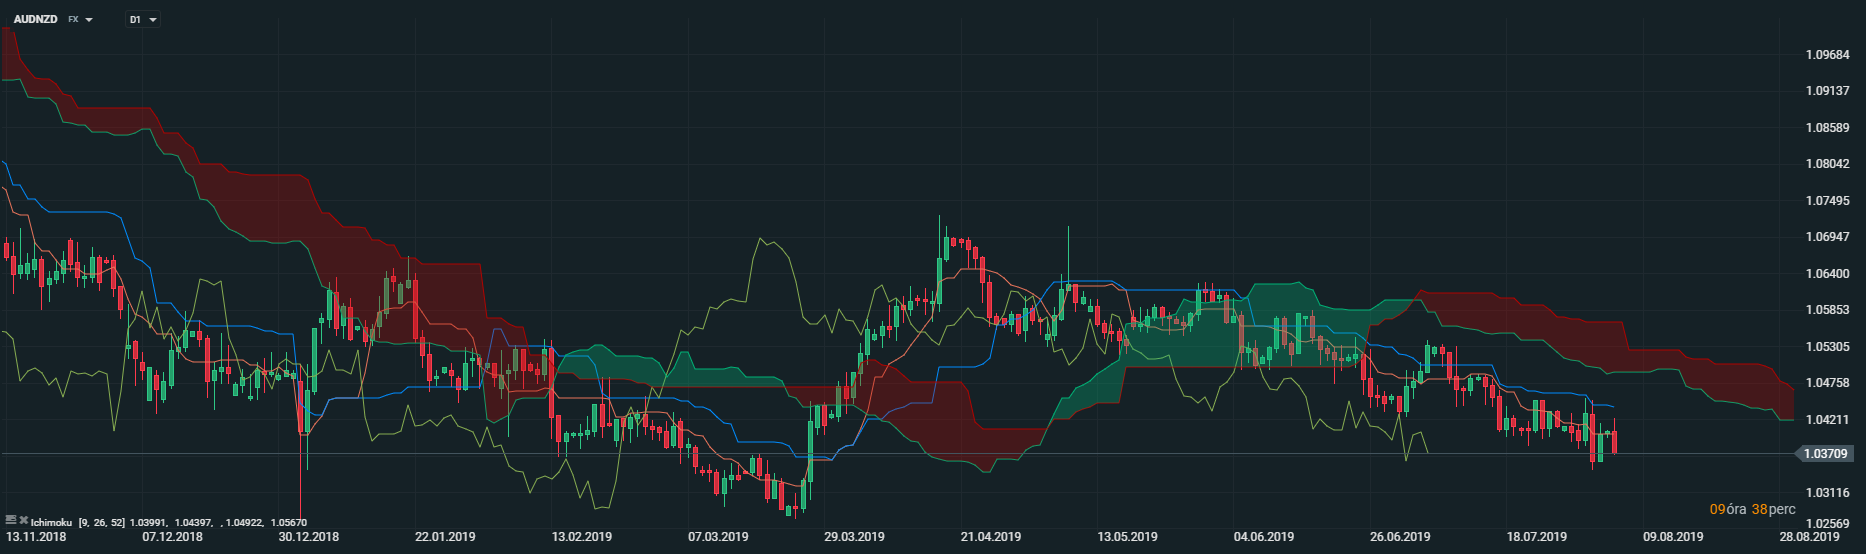1866x554 pixels.
Task: Click the 1.02569 price axis label
Action: coord(1827,524)
